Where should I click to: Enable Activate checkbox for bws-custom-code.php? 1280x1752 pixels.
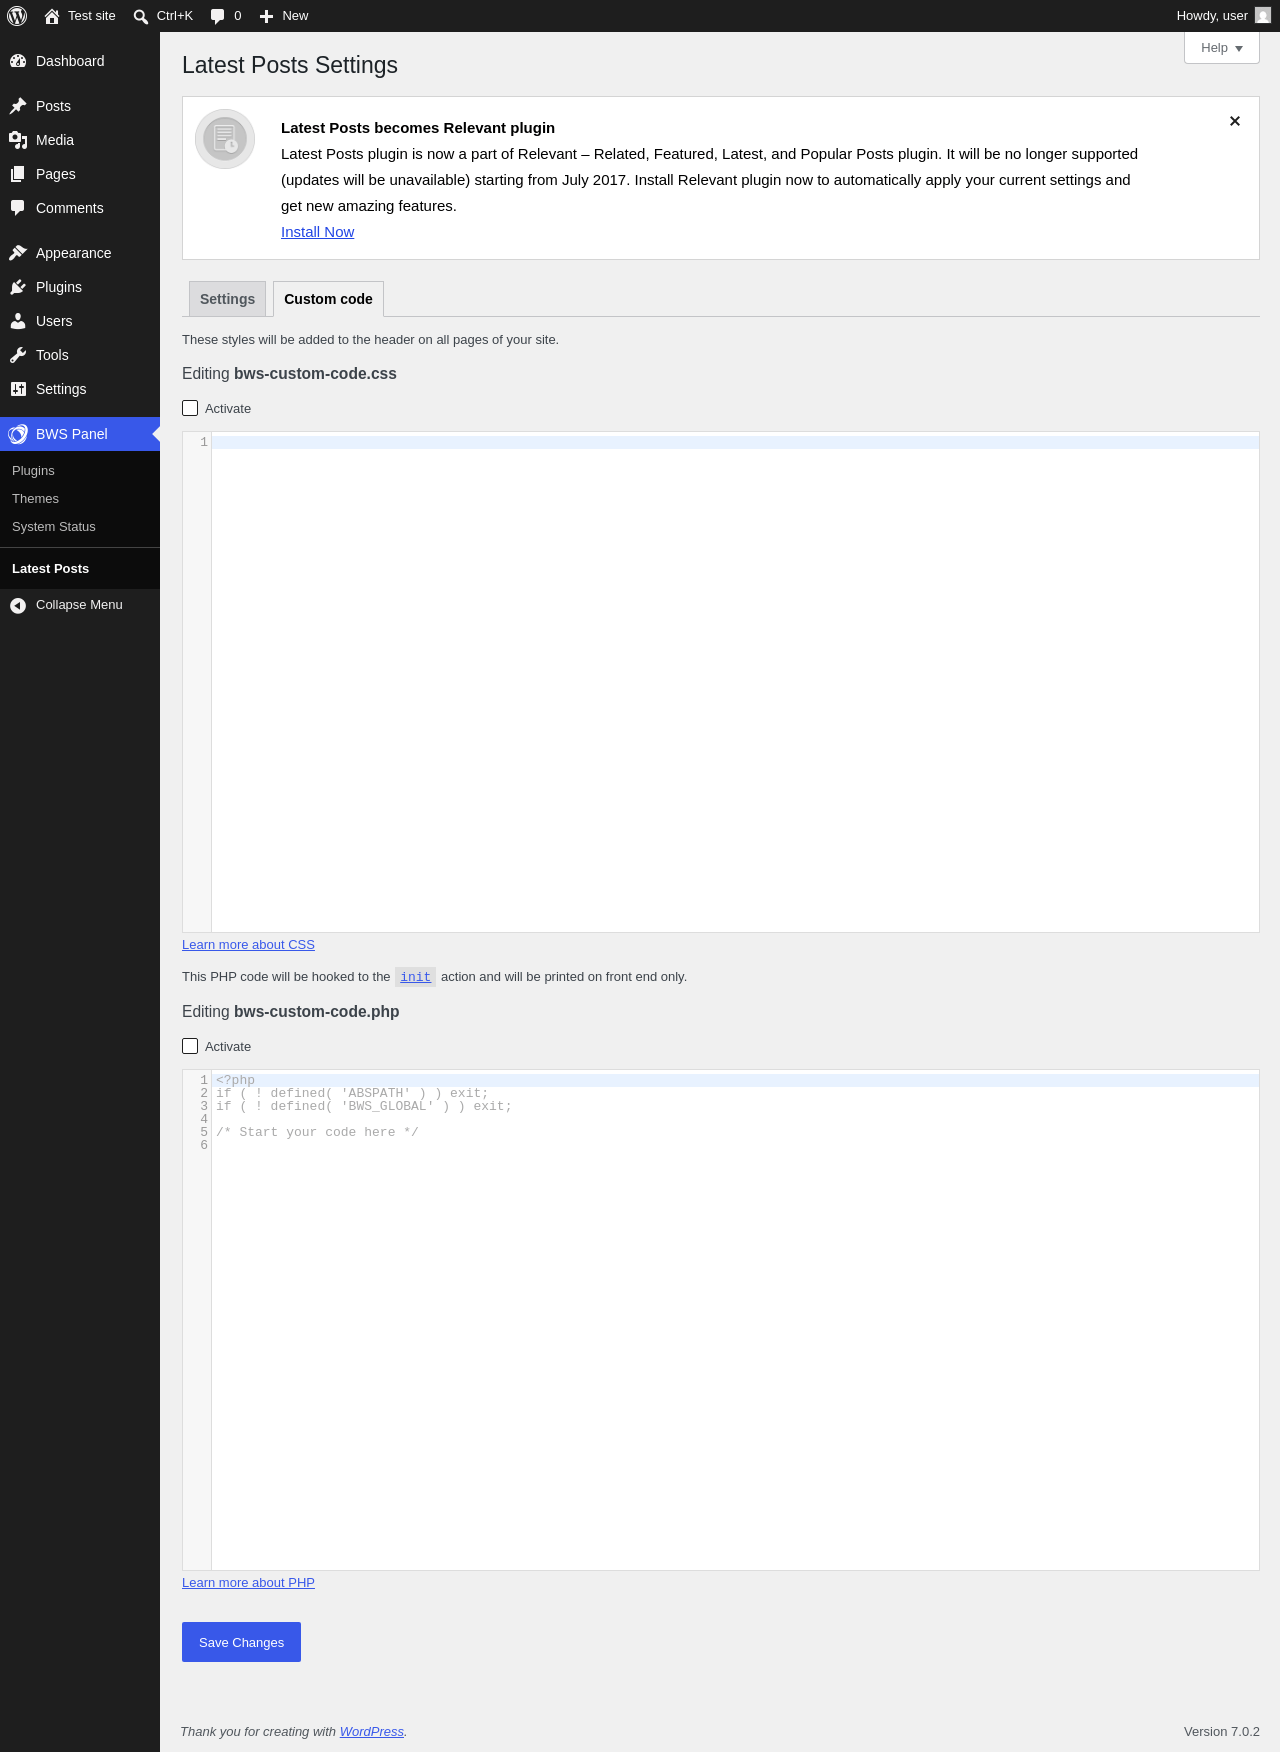coord(190,1046)
